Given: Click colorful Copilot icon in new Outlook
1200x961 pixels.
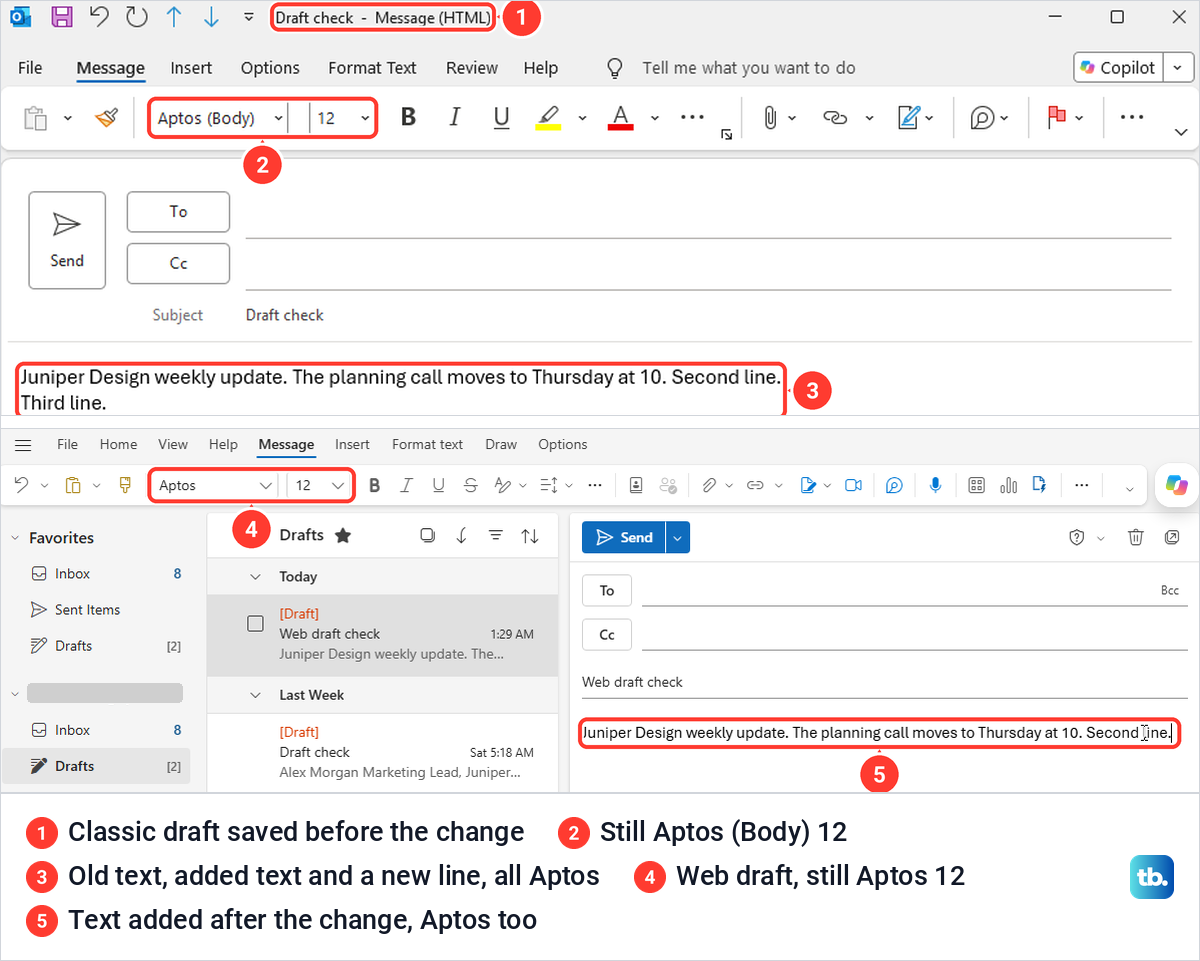Looking at the screenshot, I should click(x=1176, y=485).
